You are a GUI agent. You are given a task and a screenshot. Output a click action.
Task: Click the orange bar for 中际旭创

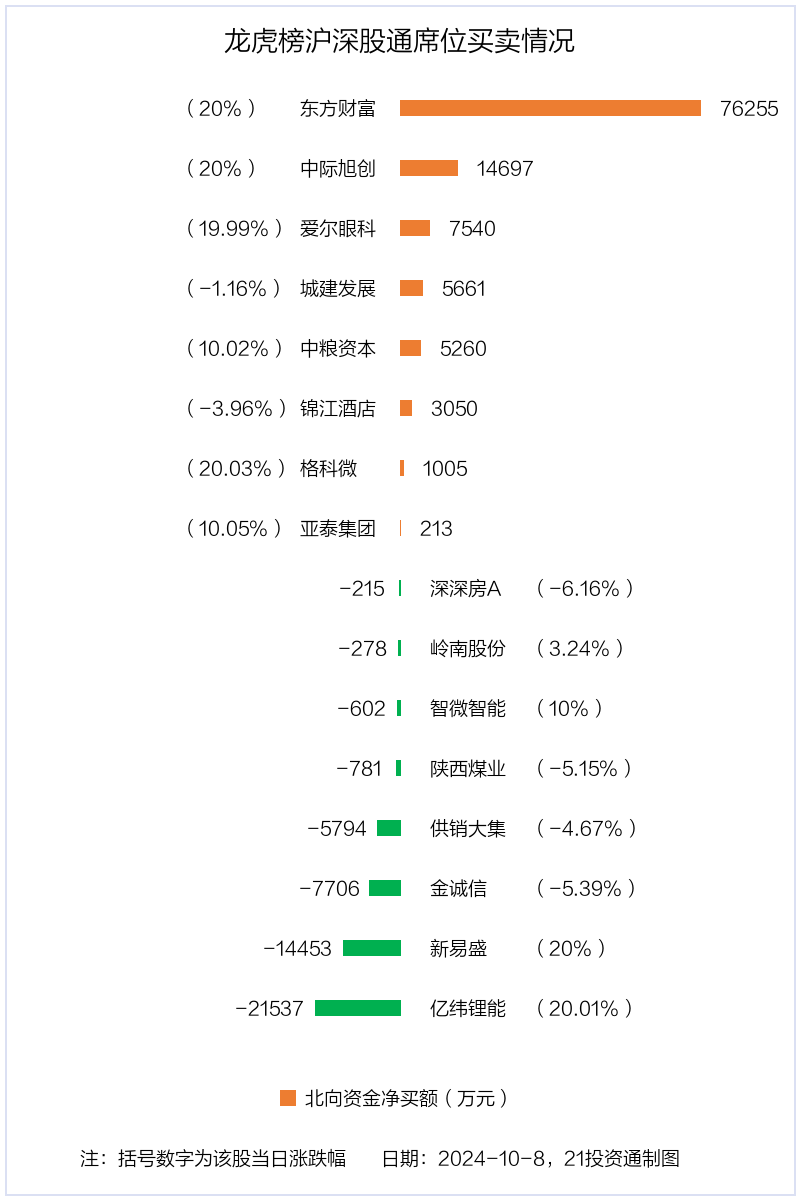click(429, 168)
